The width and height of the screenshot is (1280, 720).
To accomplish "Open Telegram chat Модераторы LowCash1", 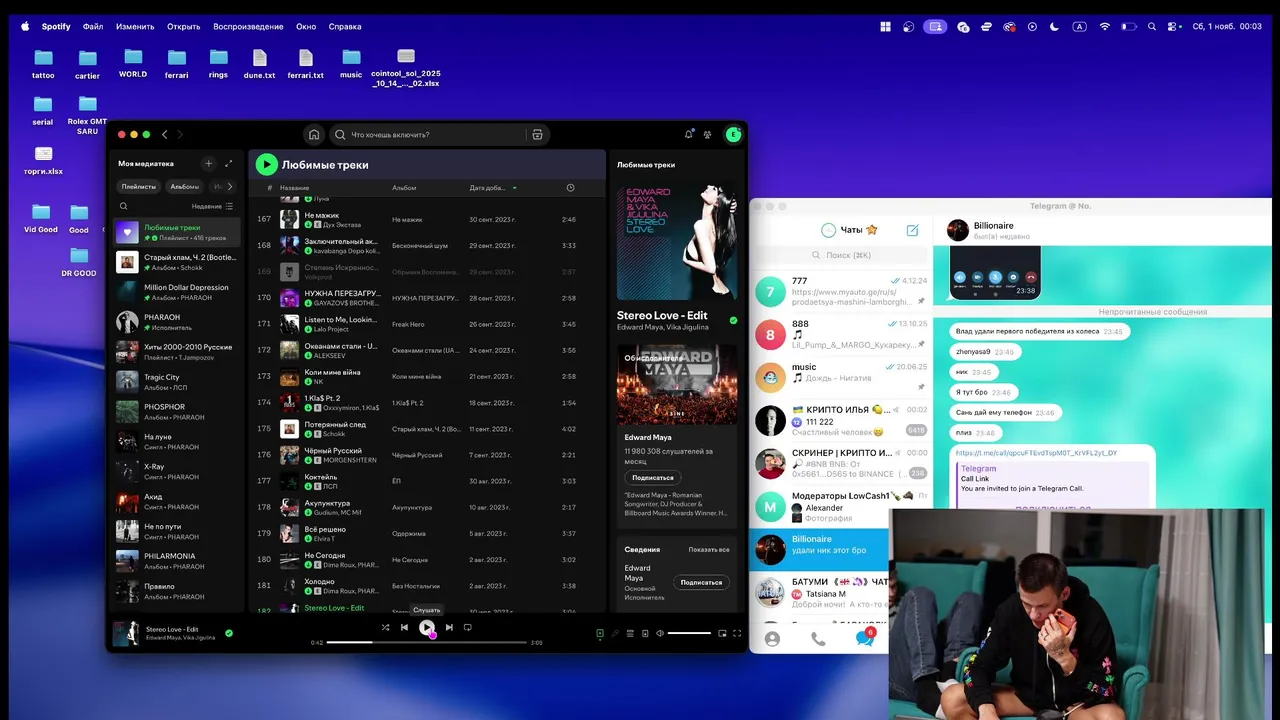I will (841, 507).
